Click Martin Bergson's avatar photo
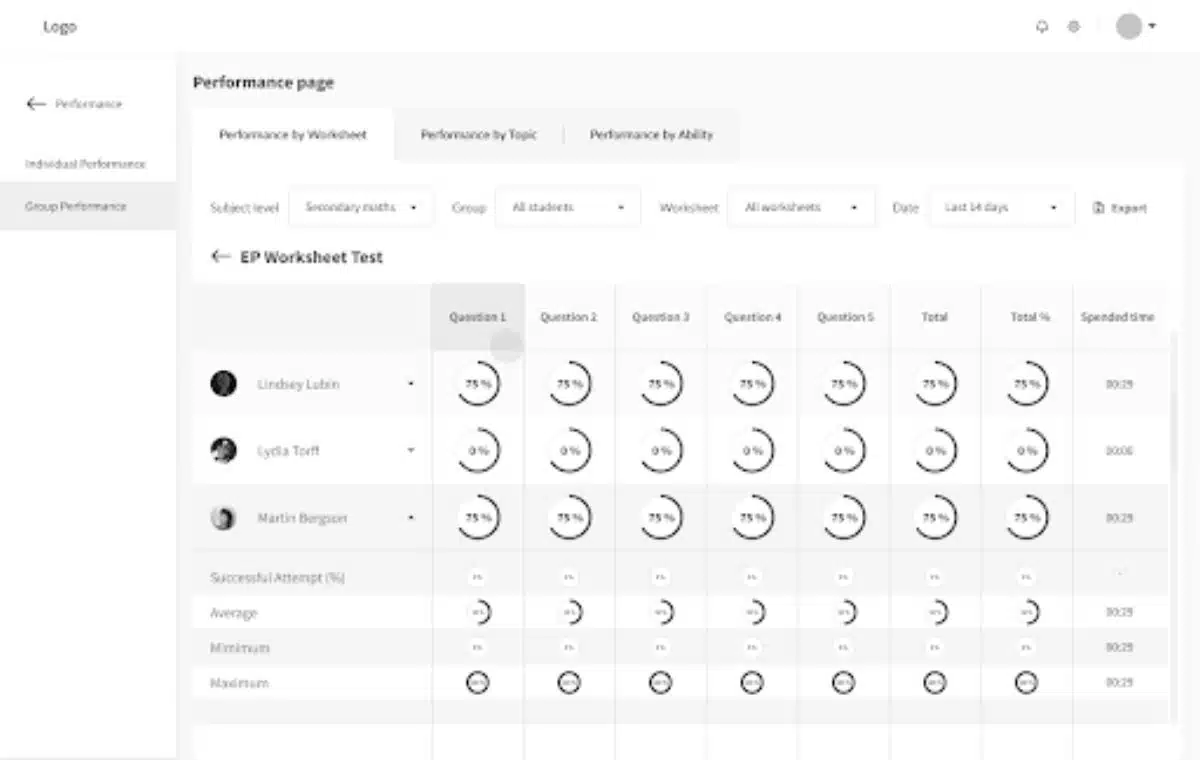This screenshot has height=760, width=1200. click(x=224, y=518)
